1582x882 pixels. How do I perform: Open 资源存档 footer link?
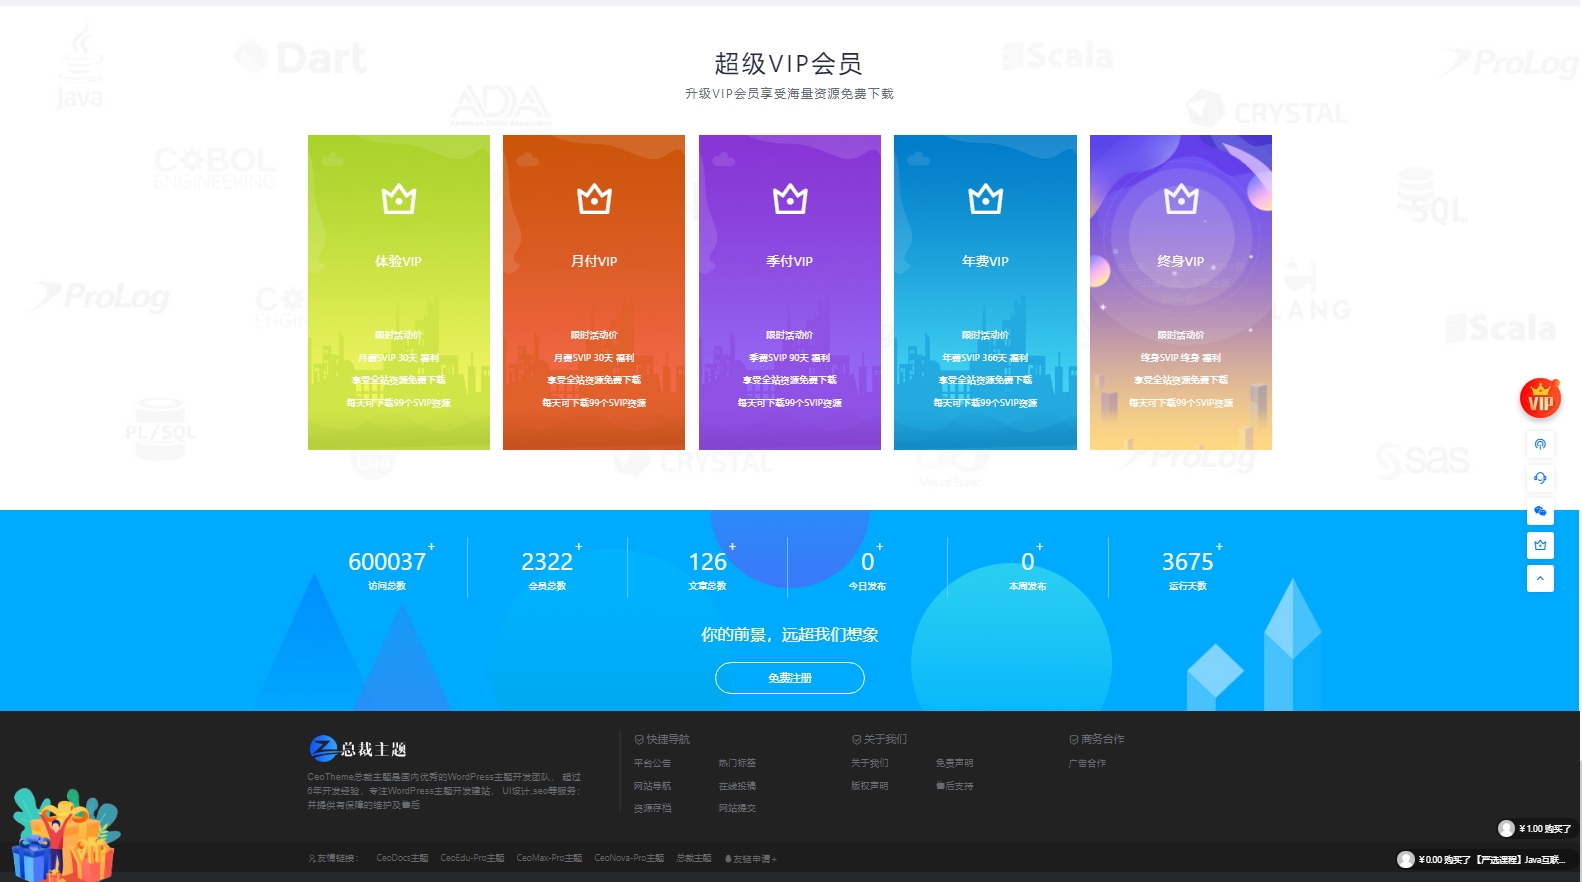tap(652, 808)
